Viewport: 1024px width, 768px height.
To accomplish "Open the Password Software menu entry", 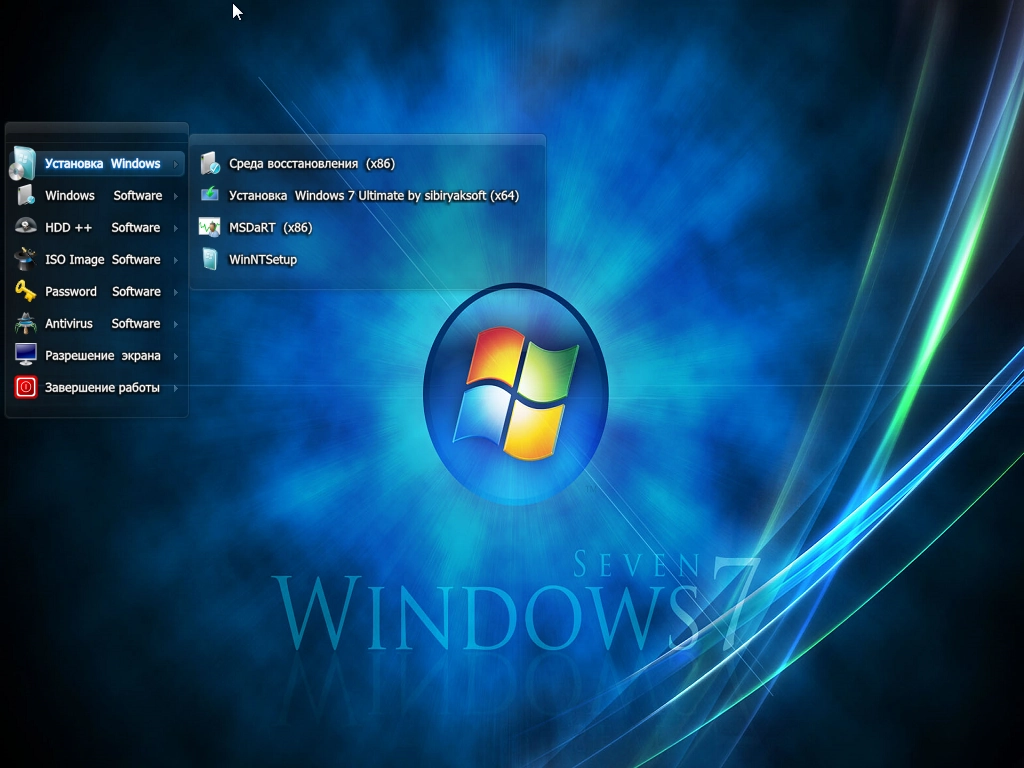I will 97,291.
